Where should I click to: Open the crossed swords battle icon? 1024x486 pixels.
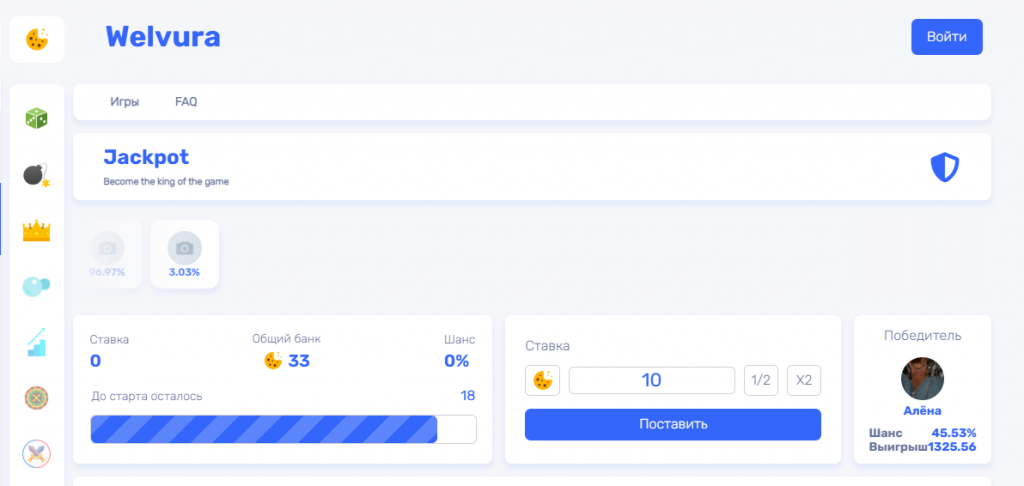37,453
